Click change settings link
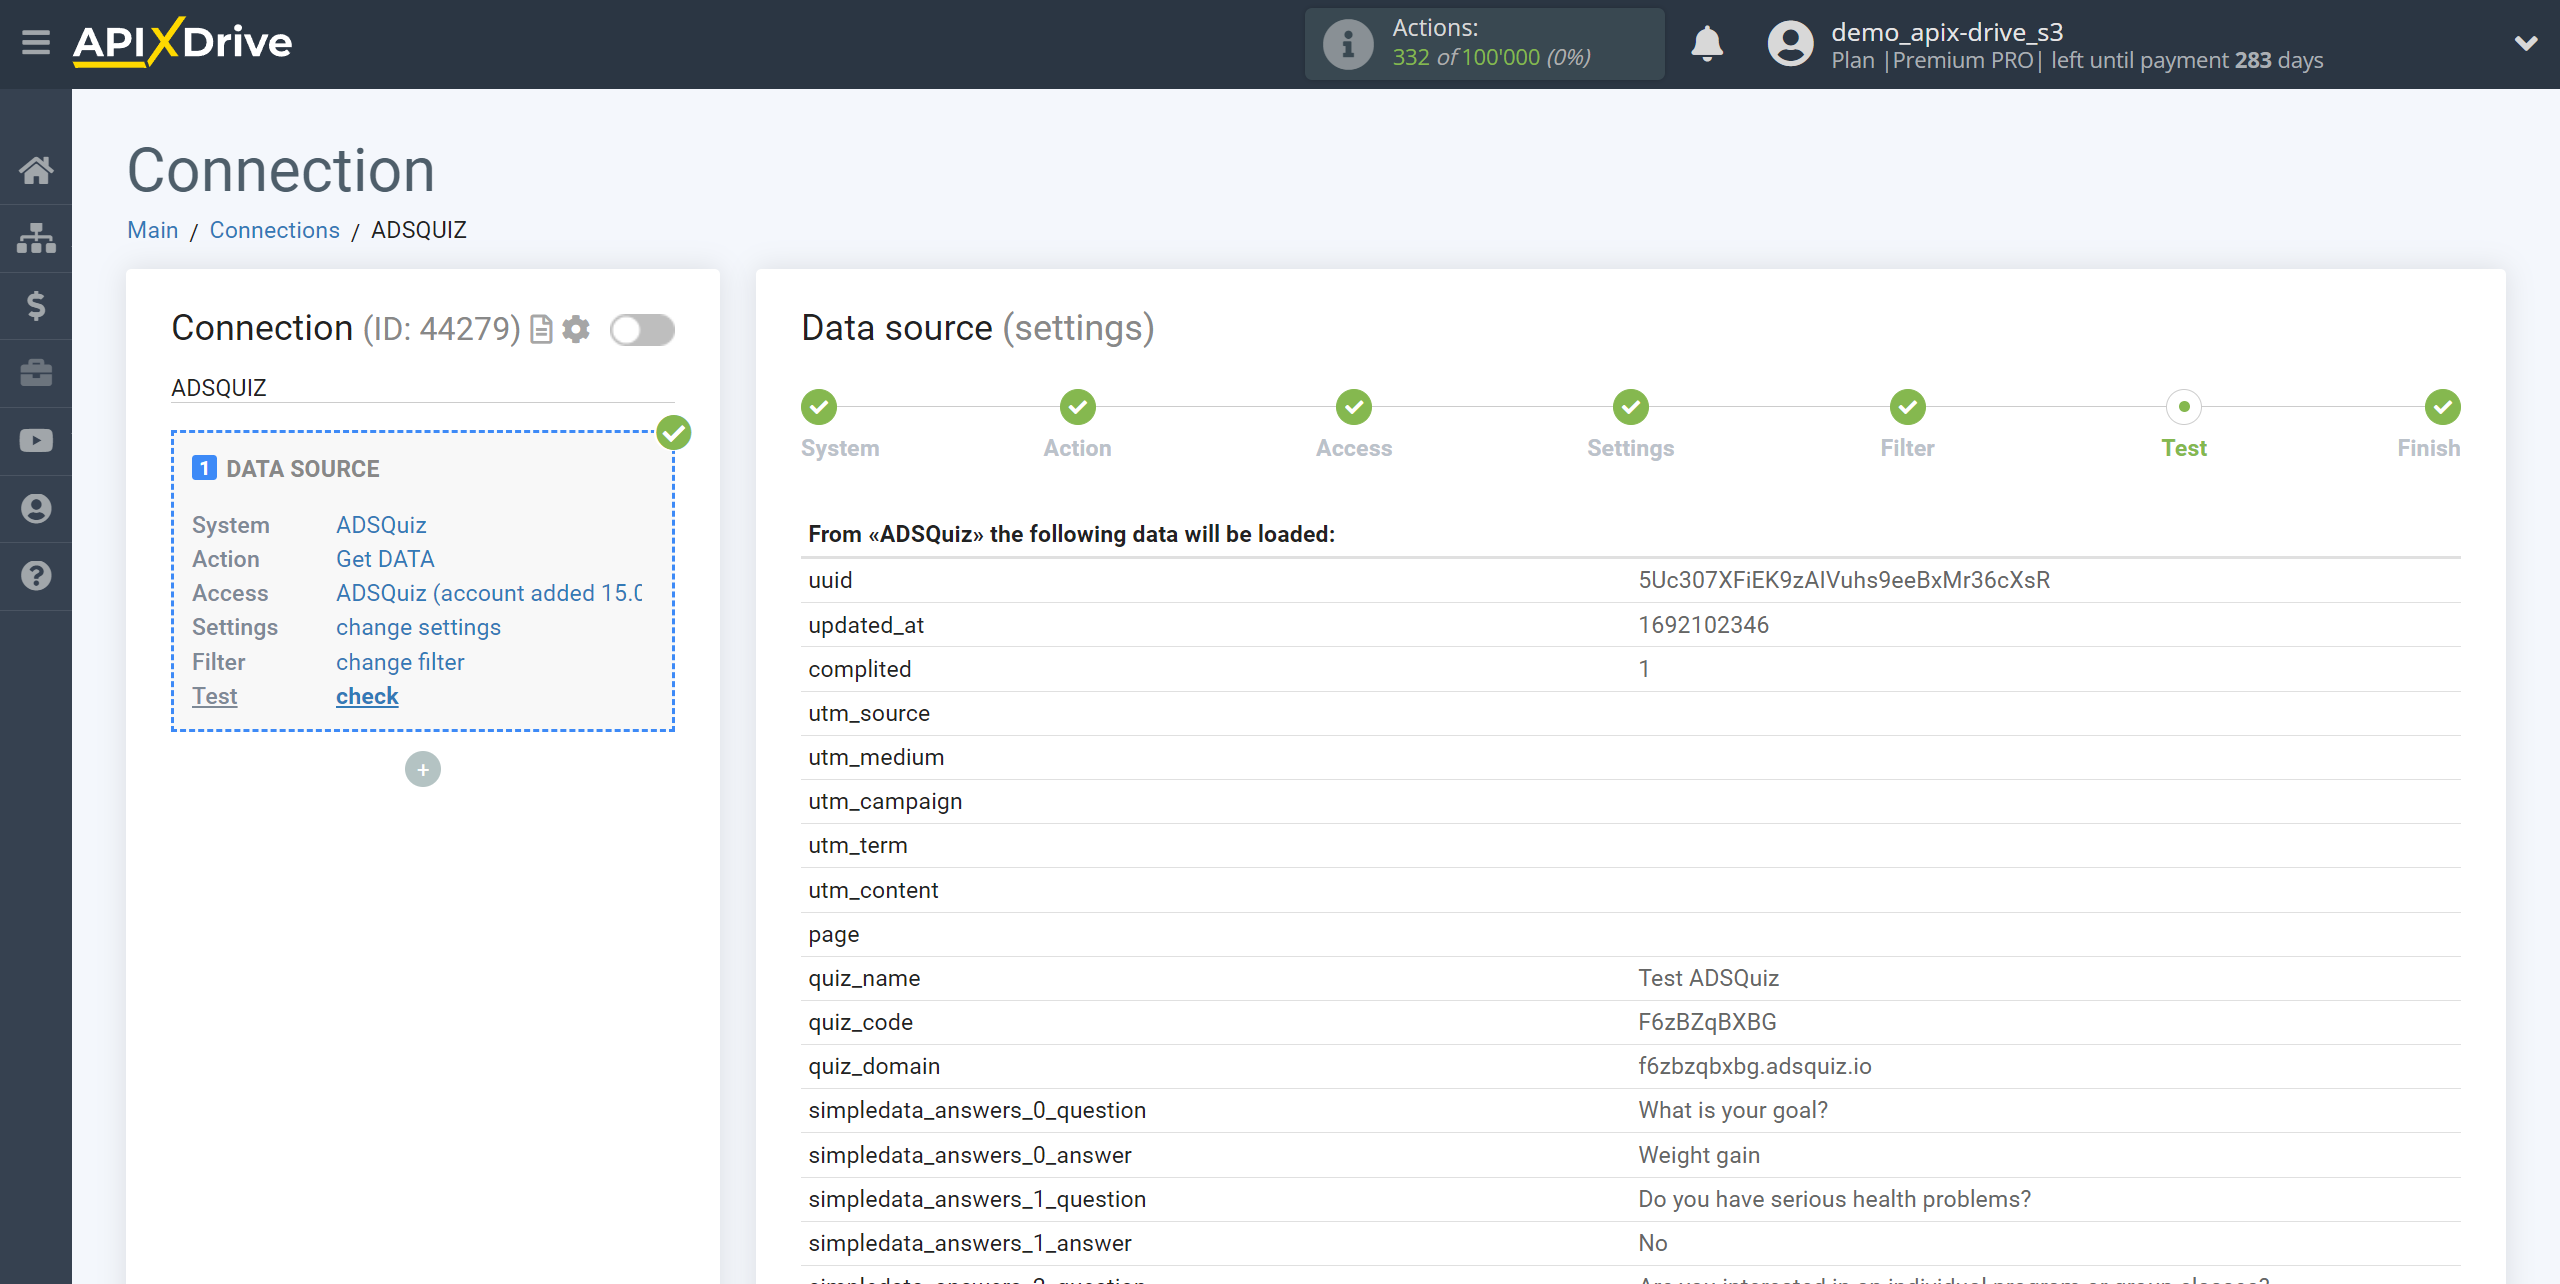Image resolution: width=2560 pixels, height=1284 pixels. click(418, 627)
